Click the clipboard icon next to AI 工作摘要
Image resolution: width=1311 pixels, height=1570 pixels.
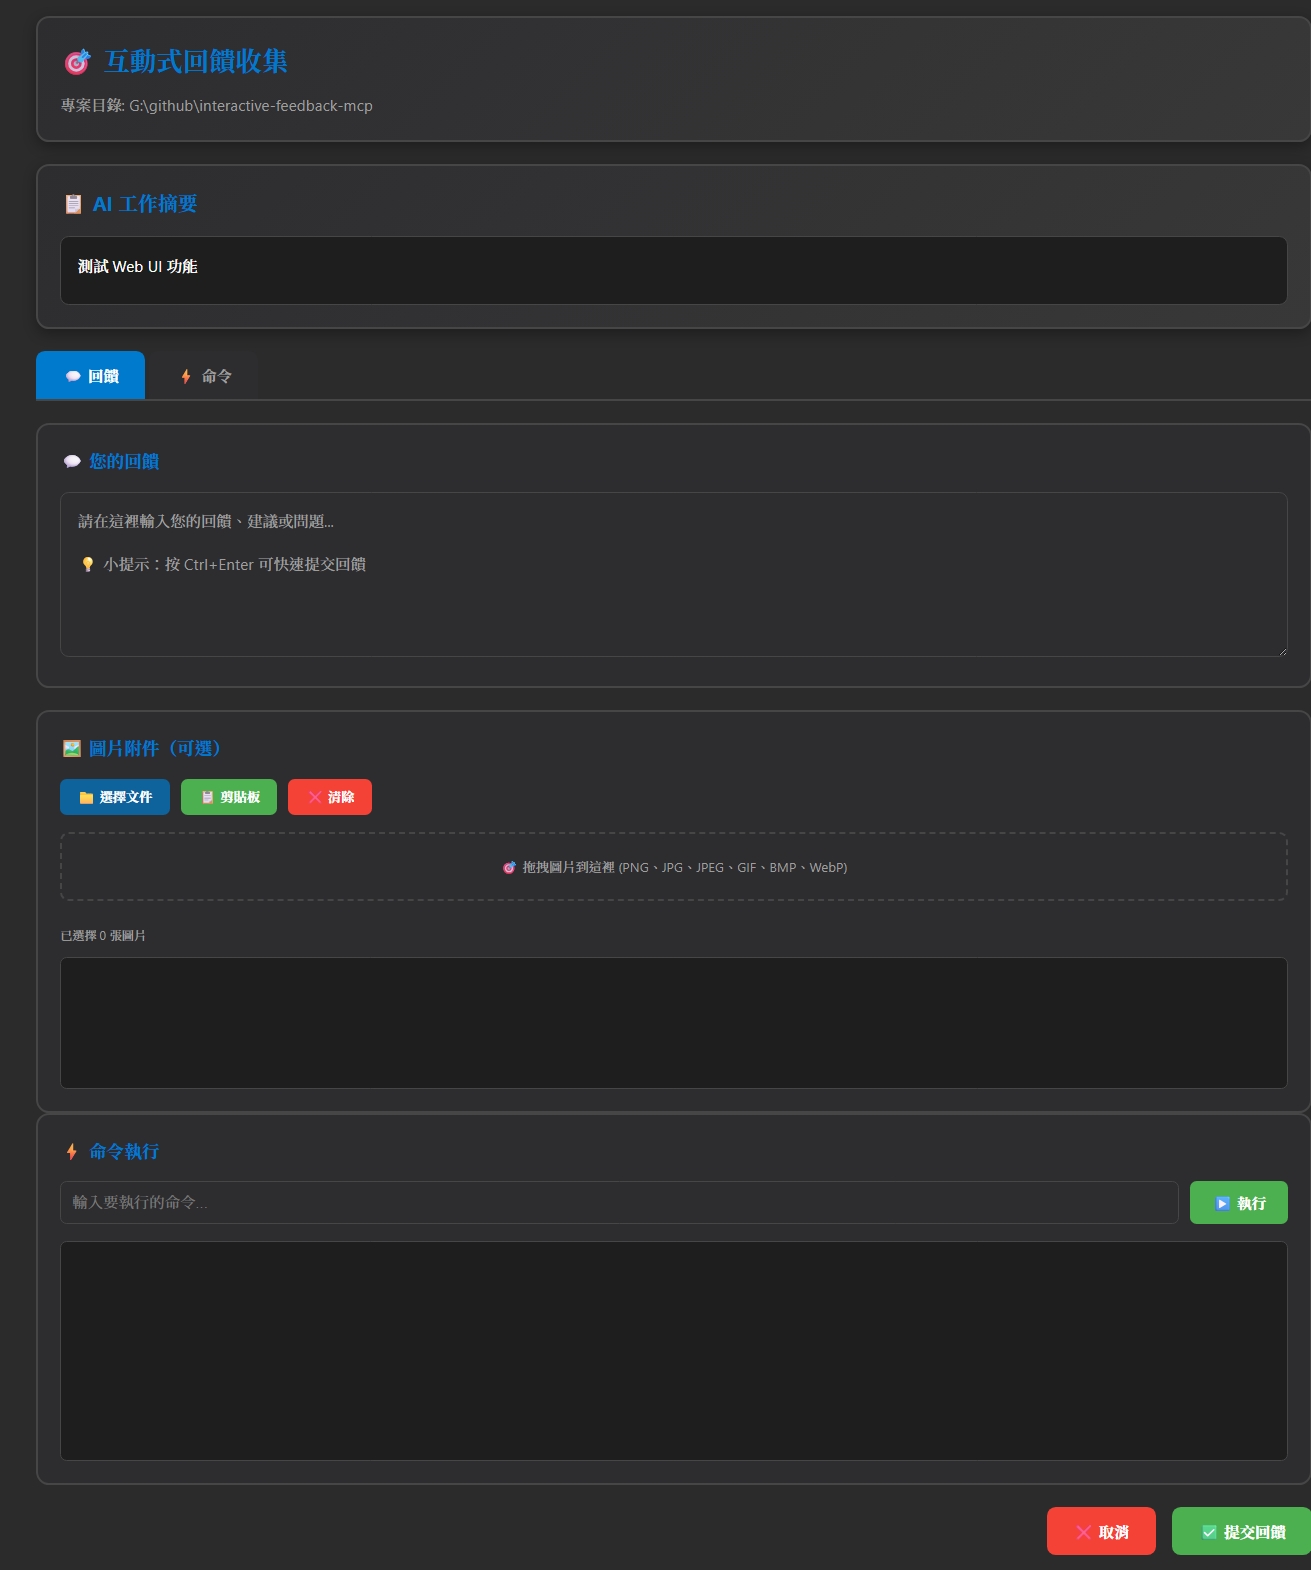coord(73,204)
